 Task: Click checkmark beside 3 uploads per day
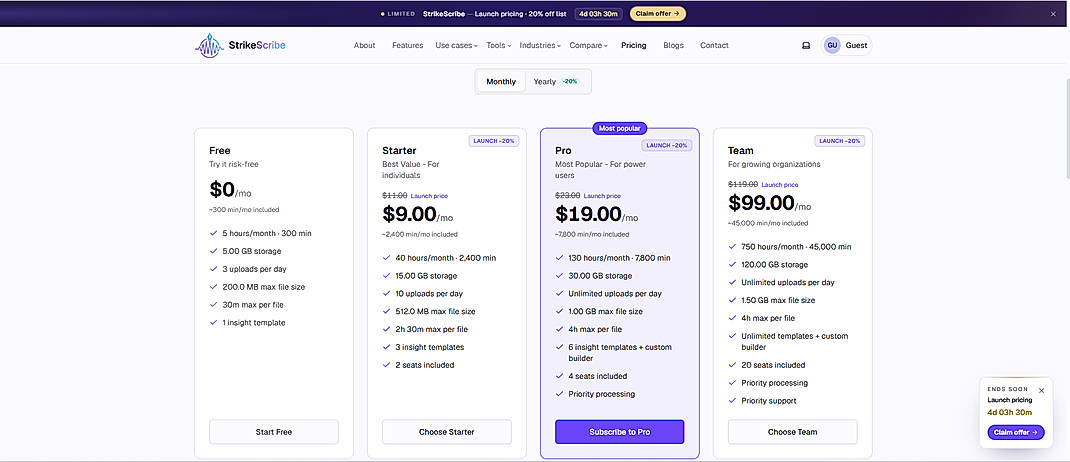click(x=214, y=269)
